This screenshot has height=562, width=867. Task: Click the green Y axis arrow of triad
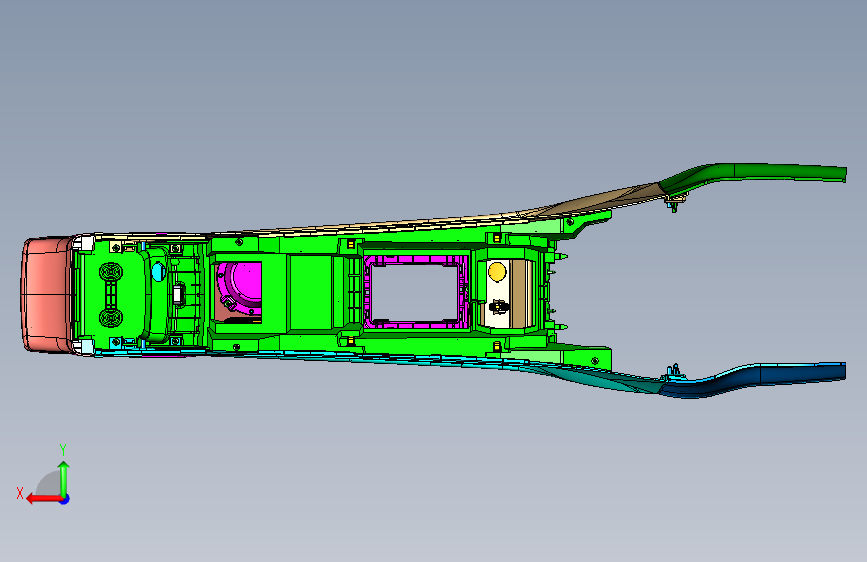64,478
